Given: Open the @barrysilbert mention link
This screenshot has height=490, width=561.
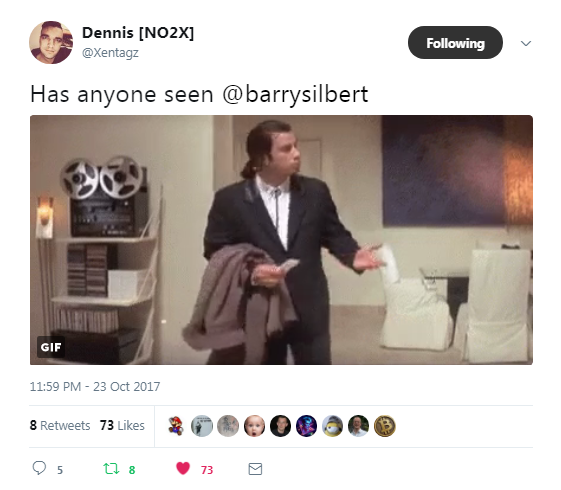Looking at the screenshot, I should 295,94.
